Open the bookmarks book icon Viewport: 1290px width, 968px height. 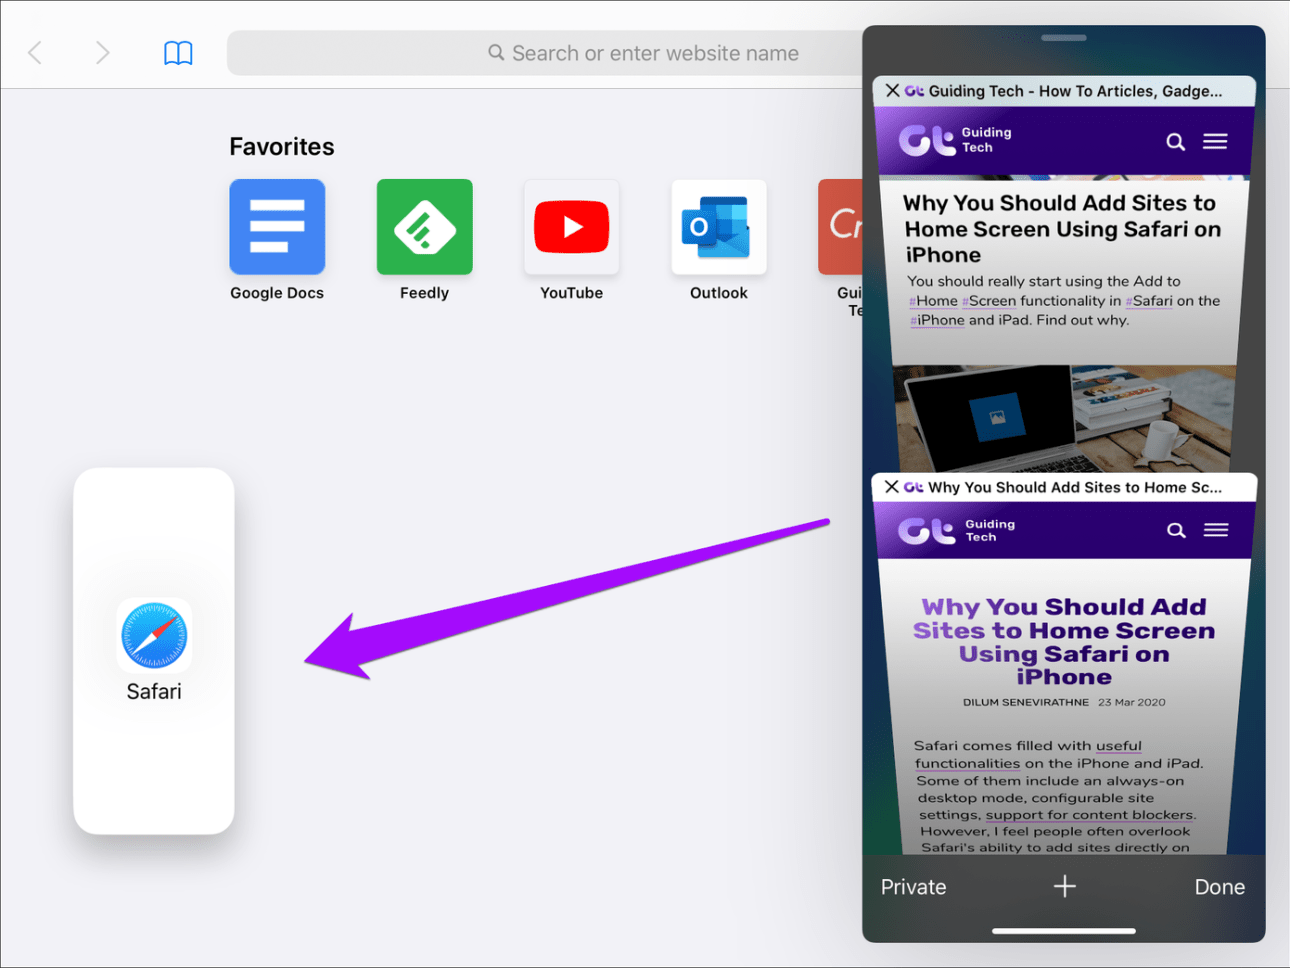178,53
